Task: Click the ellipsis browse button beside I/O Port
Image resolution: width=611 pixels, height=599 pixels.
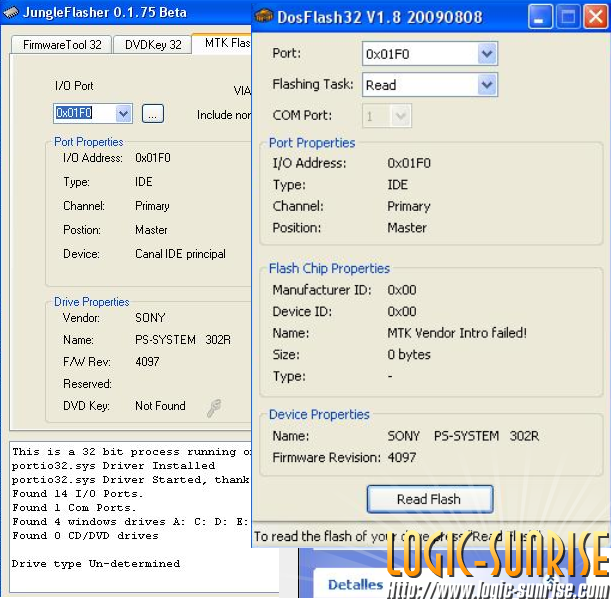Action: pos(153,114)
